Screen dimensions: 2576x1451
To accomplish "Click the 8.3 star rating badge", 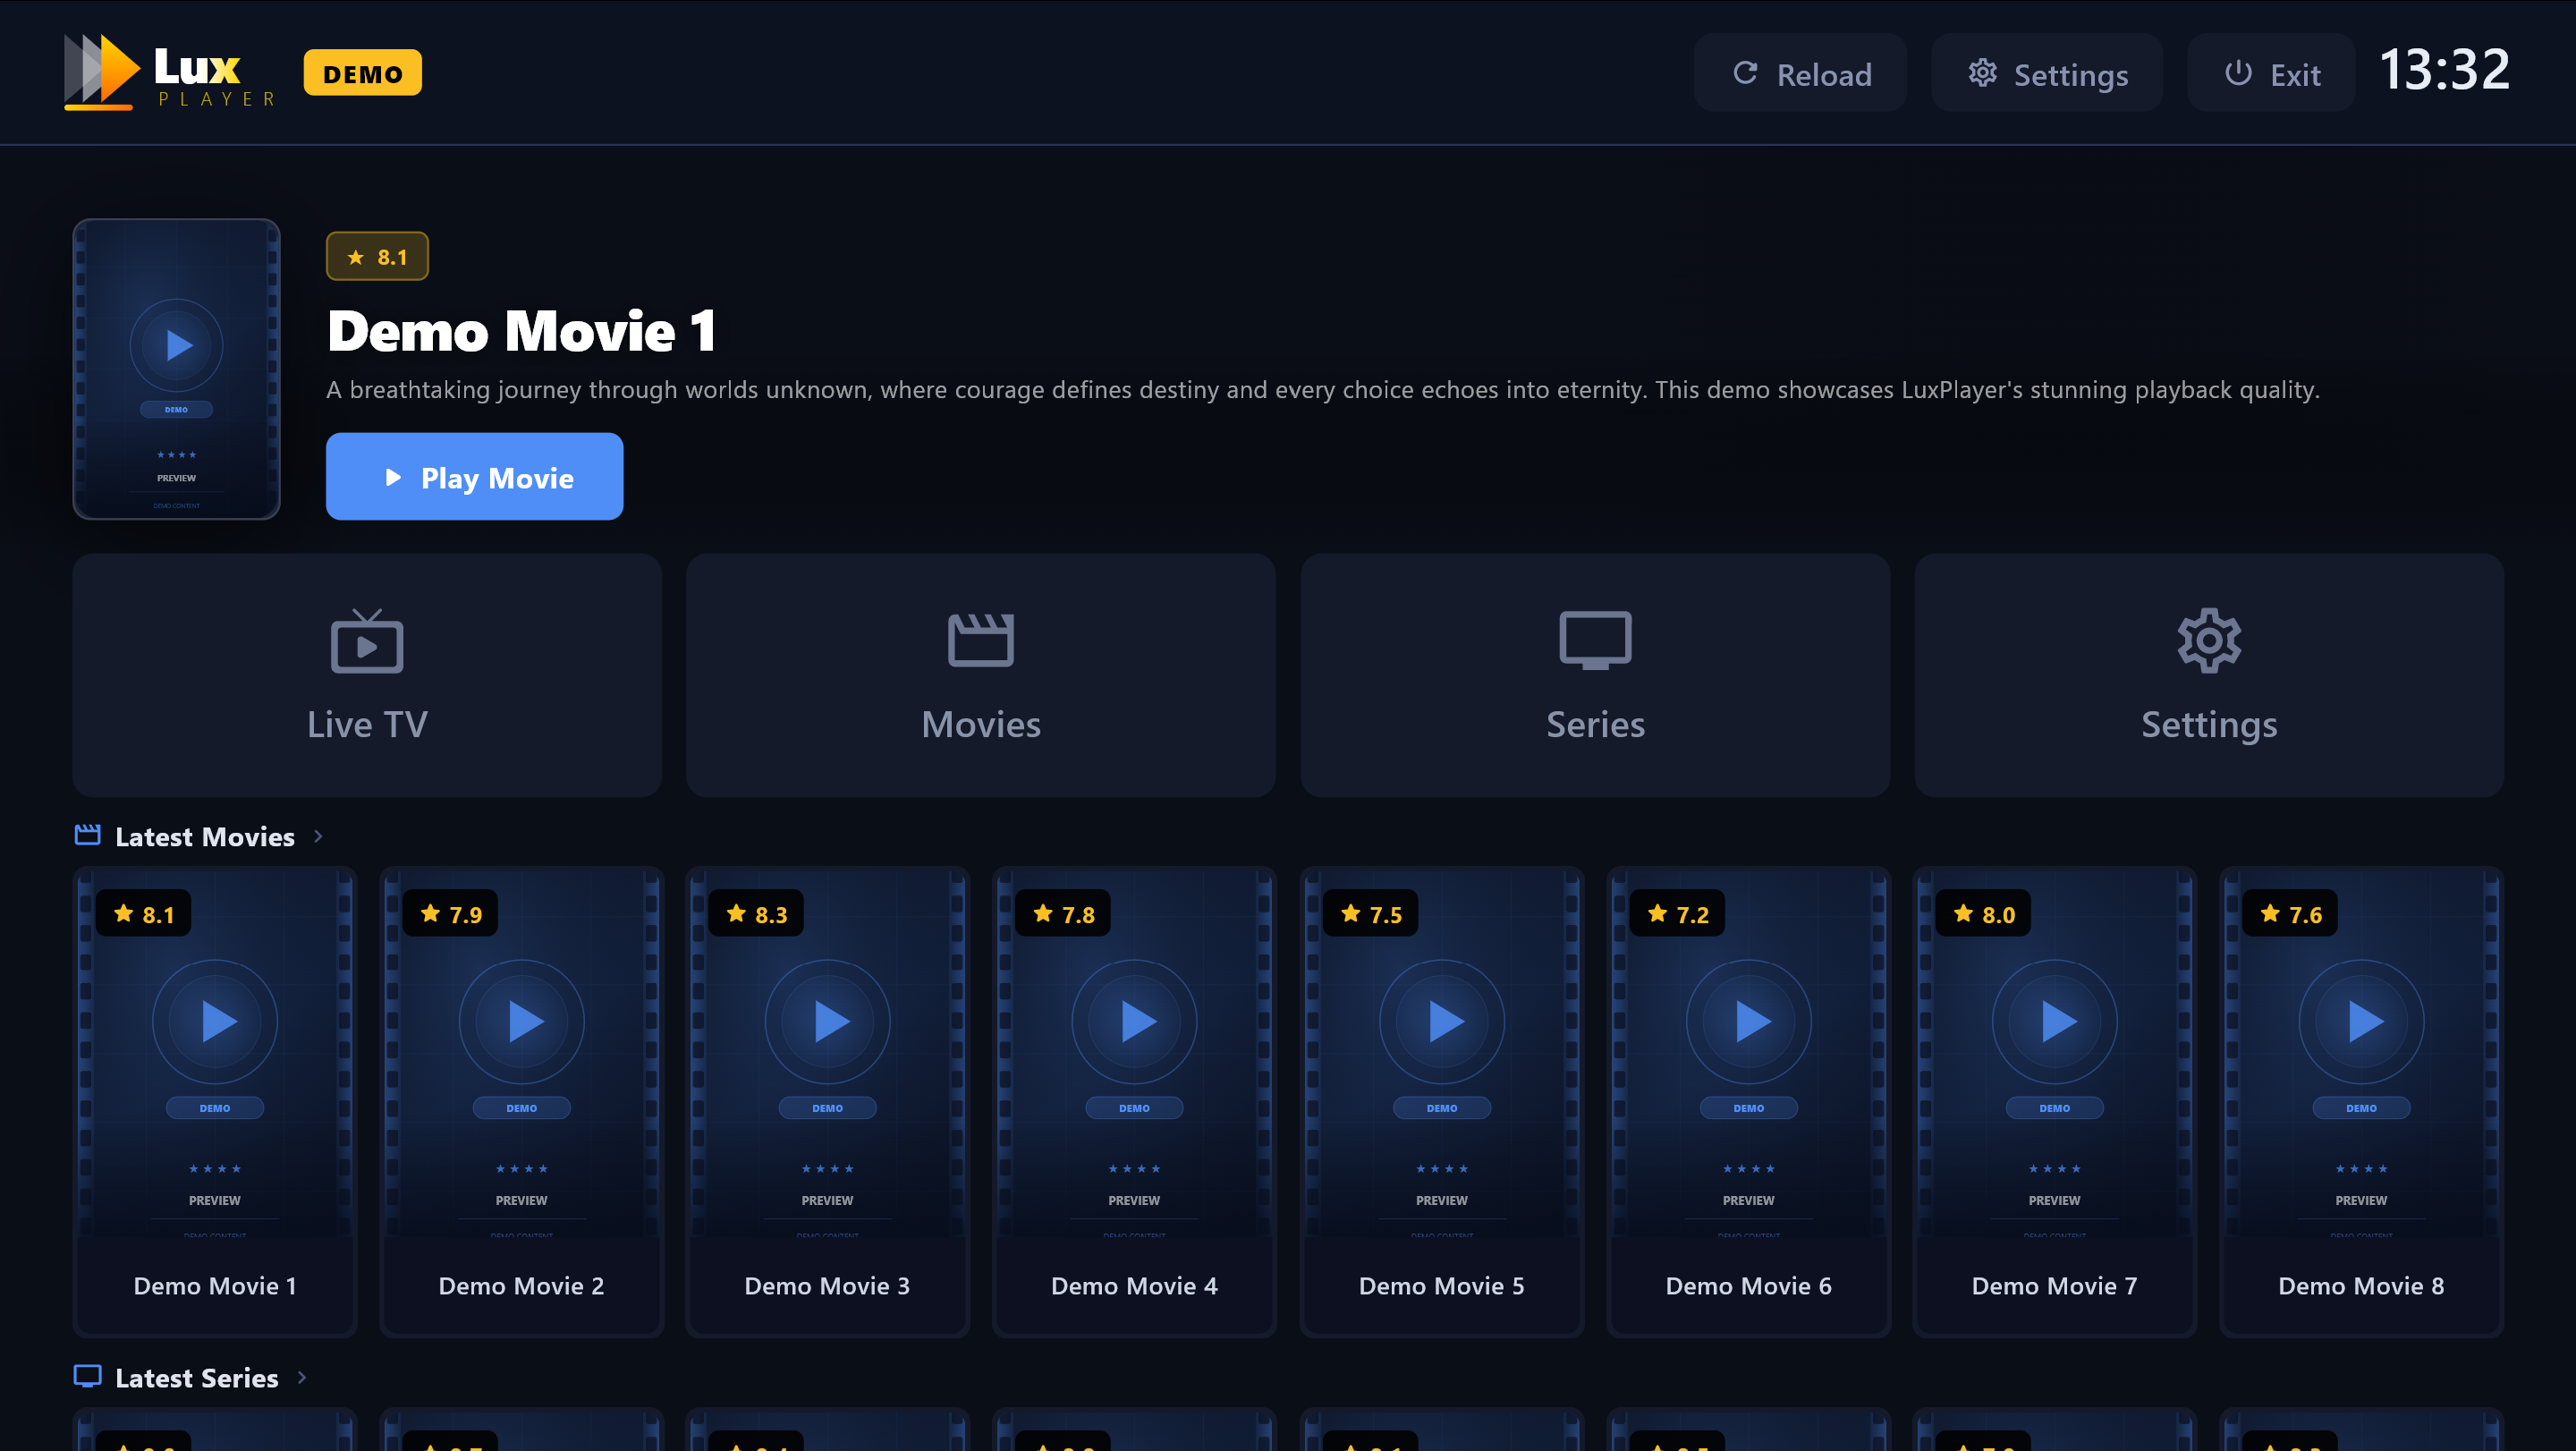I will [757, 914].
